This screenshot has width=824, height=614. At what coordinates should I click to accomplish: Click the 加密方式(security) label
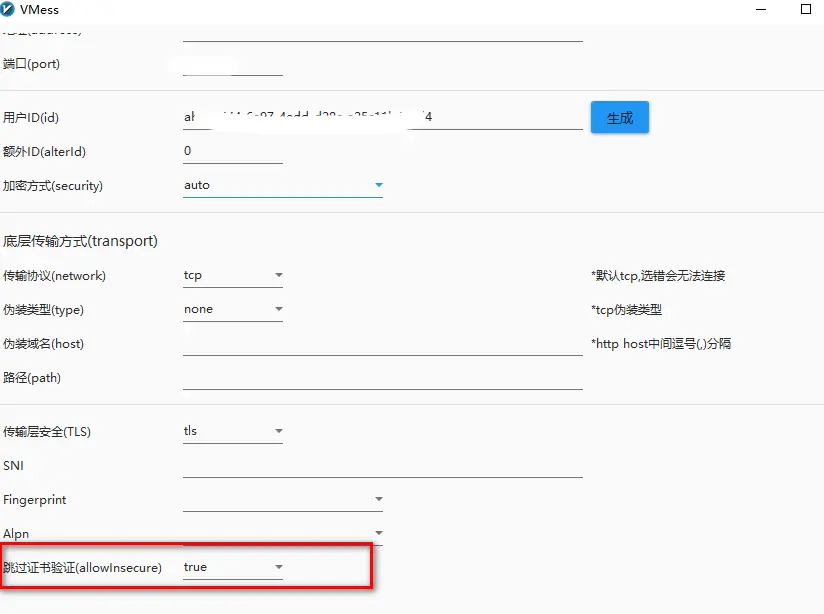53,186
